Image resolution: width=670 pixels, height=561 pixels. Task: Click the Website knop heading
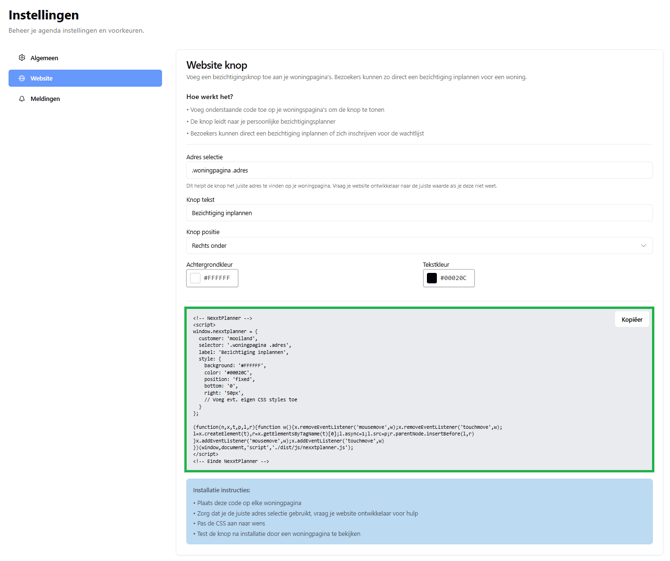click(217, 65)
